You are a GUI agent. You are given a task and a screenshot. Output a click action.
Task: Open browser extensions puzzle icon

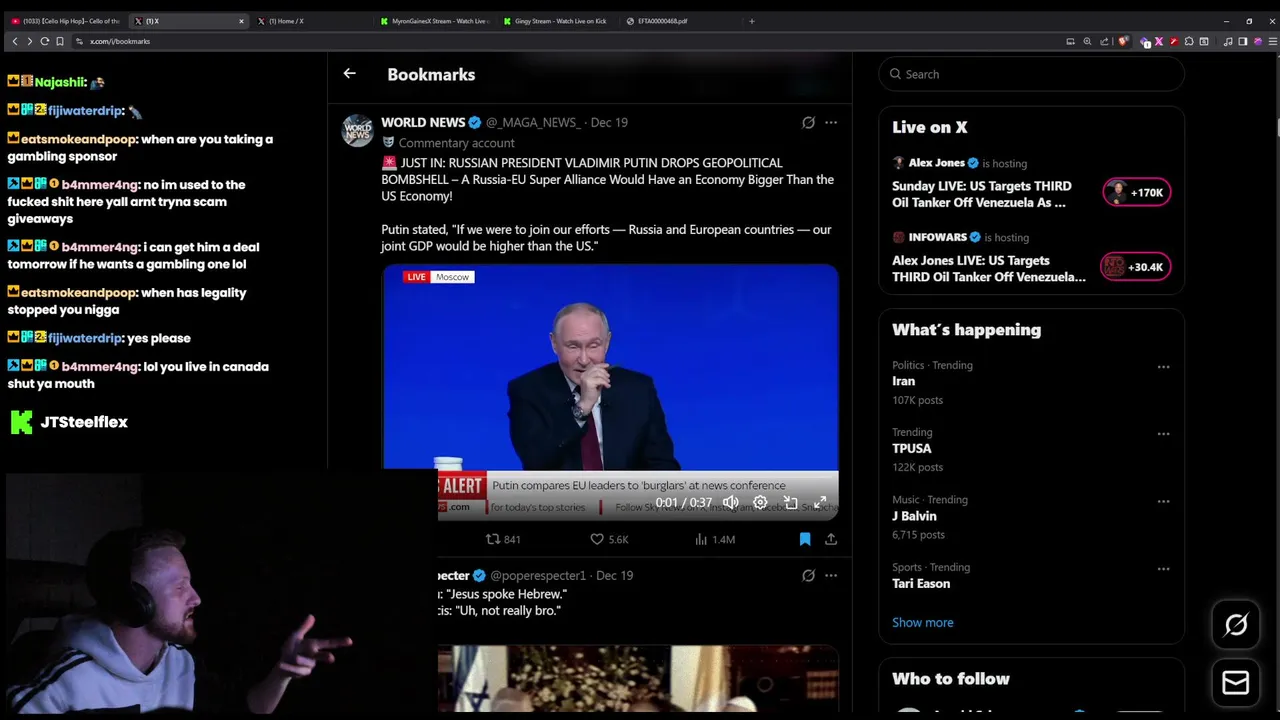coord(1189,41)
